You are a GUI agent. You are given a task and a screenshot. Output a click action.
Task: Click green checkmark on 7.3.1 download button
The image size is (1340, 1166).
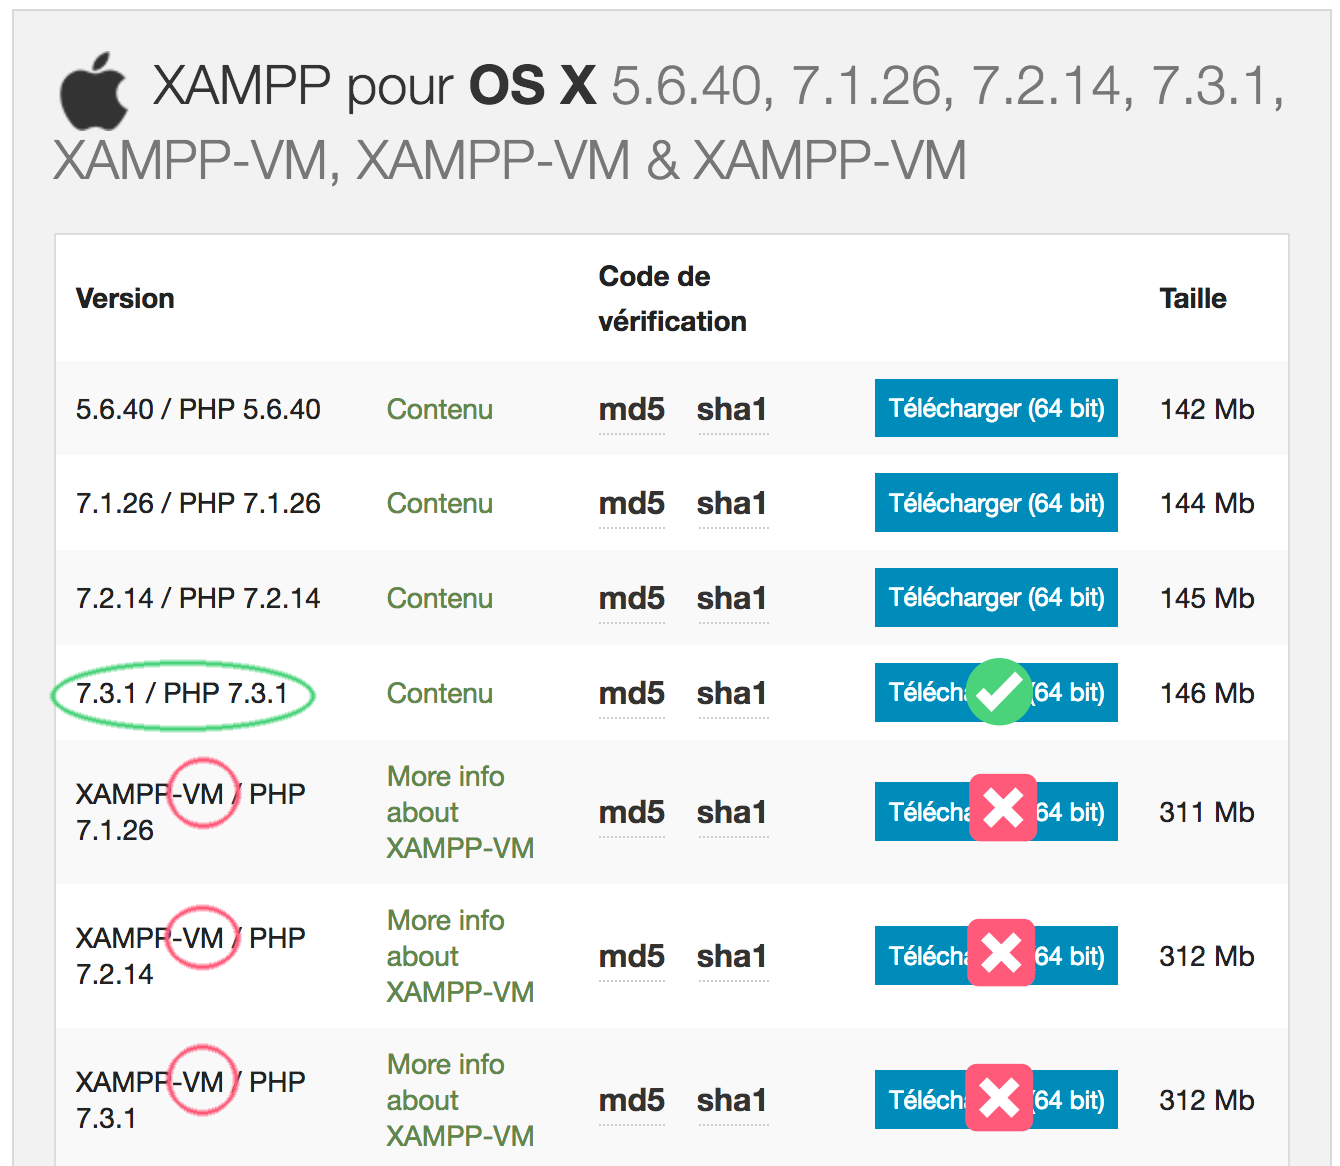(998, 692)
